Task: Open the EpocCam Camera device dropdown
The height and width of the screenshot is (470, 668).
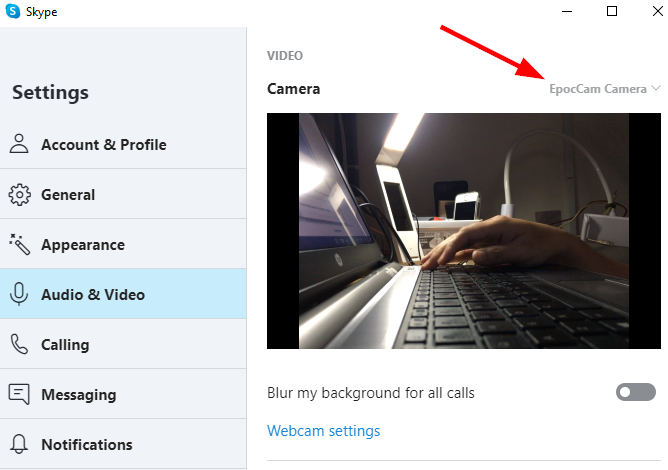Action: pyautogui.click(x=598, y=89)
